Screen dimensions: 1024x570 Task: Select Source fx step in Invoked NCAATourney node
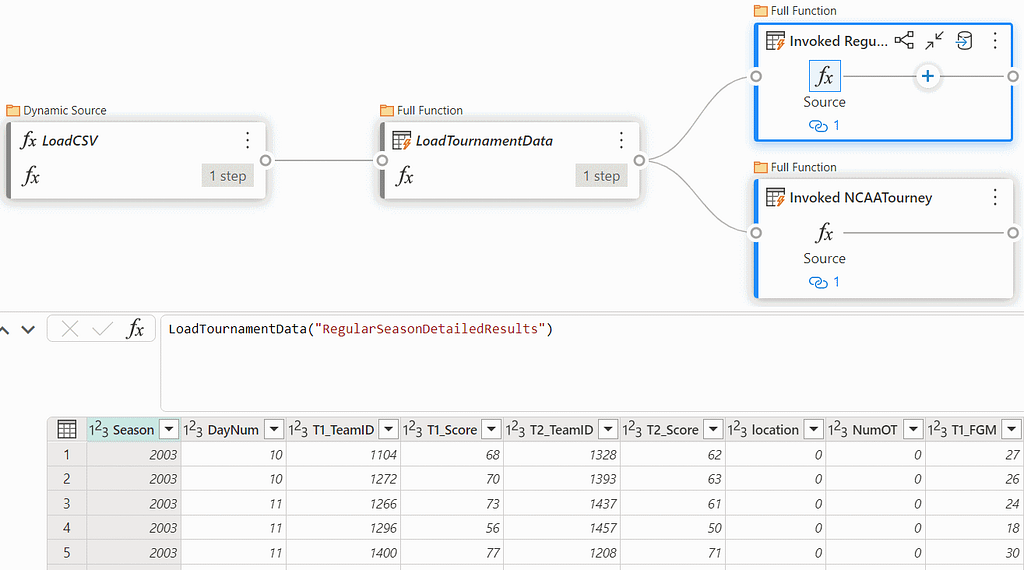pos(824,233)
